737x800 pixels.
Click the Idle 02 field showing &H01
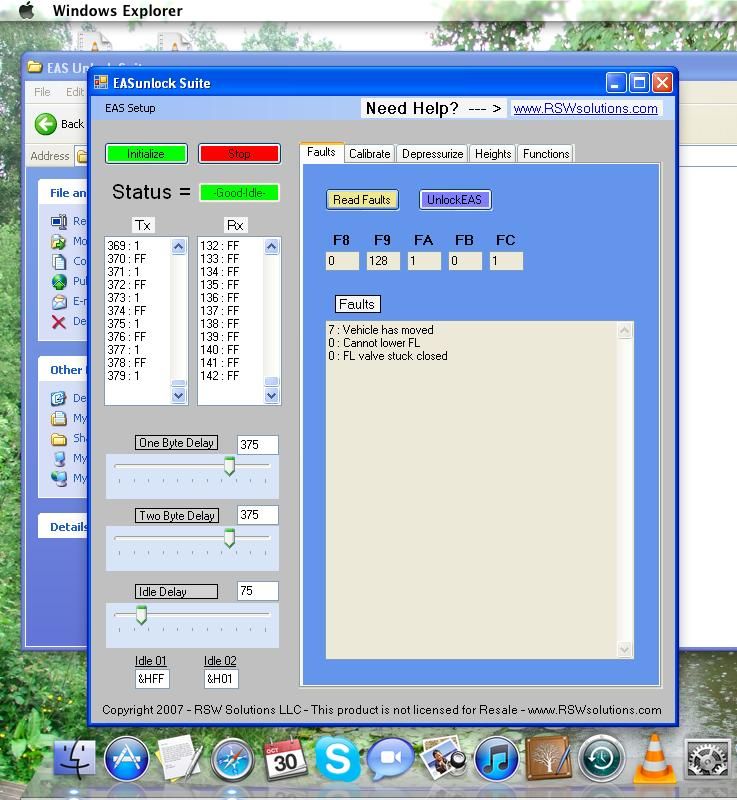(221, 679)
